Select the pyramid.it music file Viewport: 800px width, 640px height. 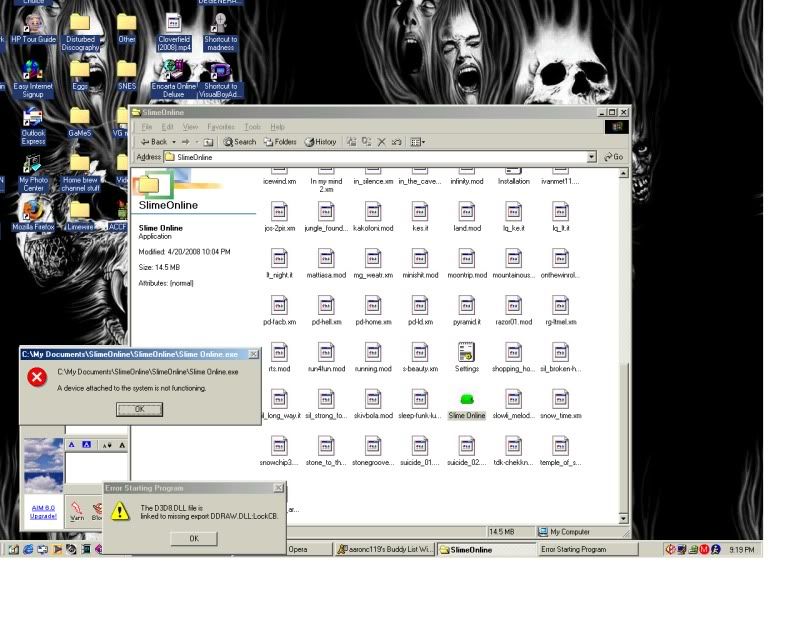(x=466, y=305)
